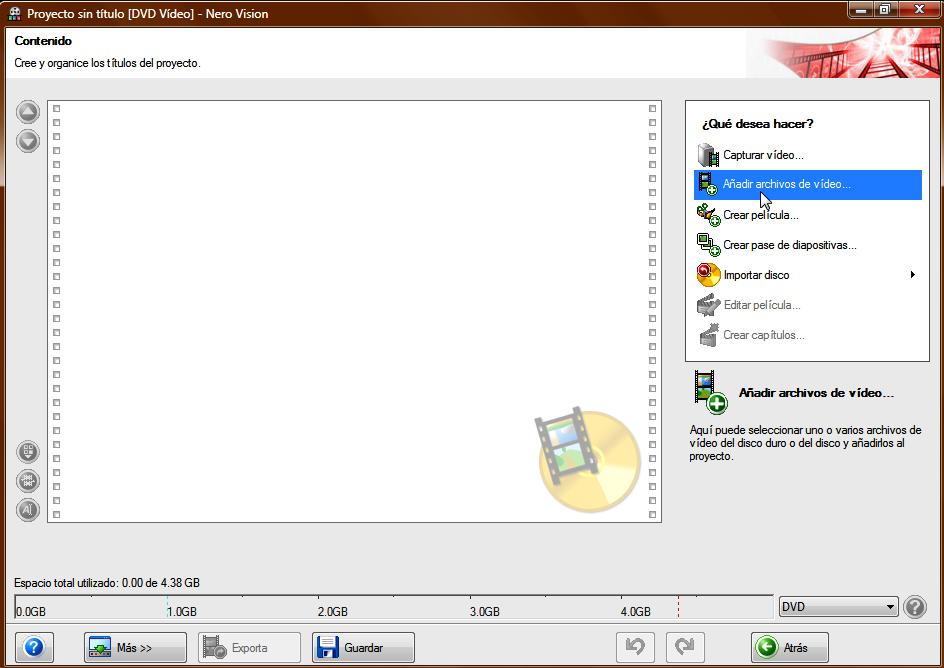
Task: Click the grey help icon beside DVD dropdown
Action: [x=915, y=607]
